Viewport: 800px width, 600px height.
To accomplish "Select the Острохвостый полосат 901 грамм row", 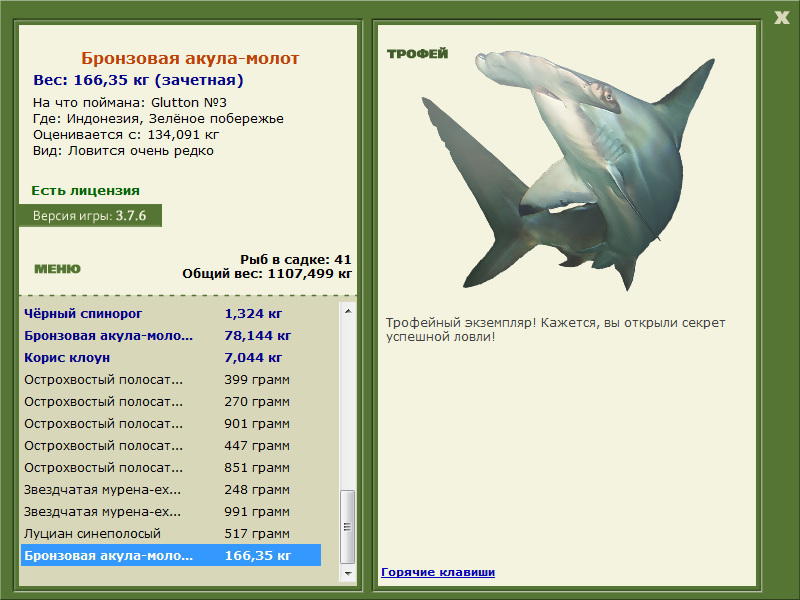I will [x=171, y=423].
